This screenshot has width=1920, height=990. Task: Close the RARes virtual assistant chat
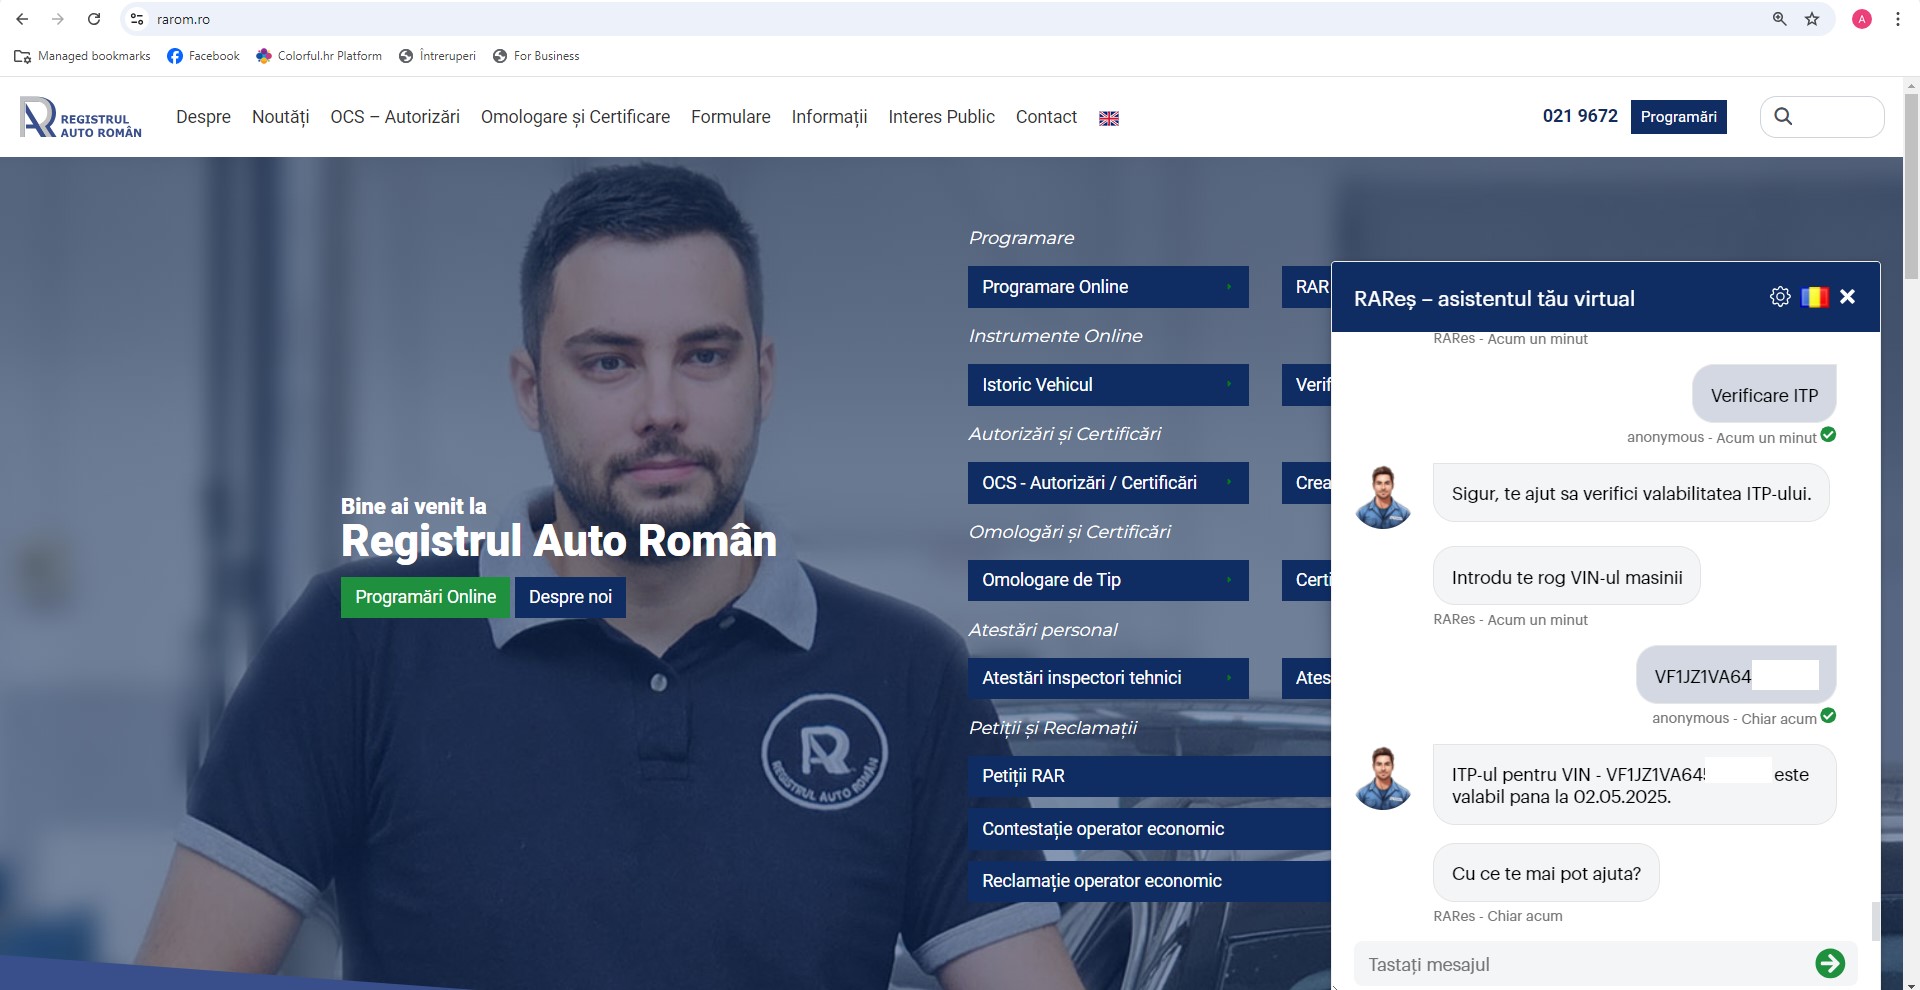click(1847, 297)
